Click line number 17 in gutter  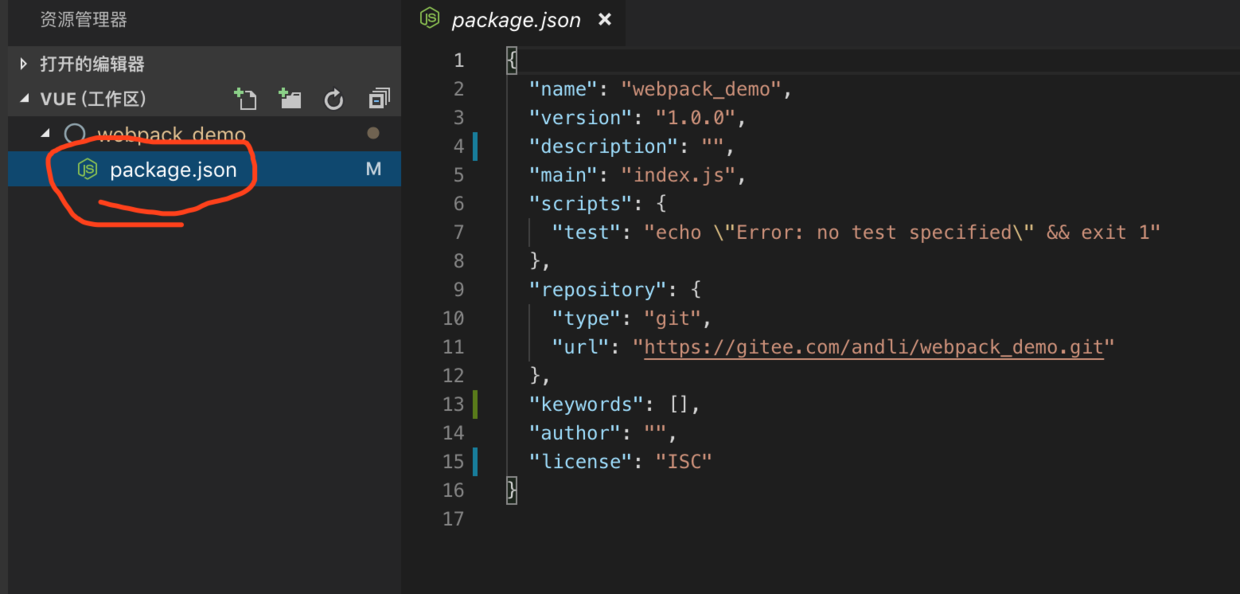click(453, 519)
